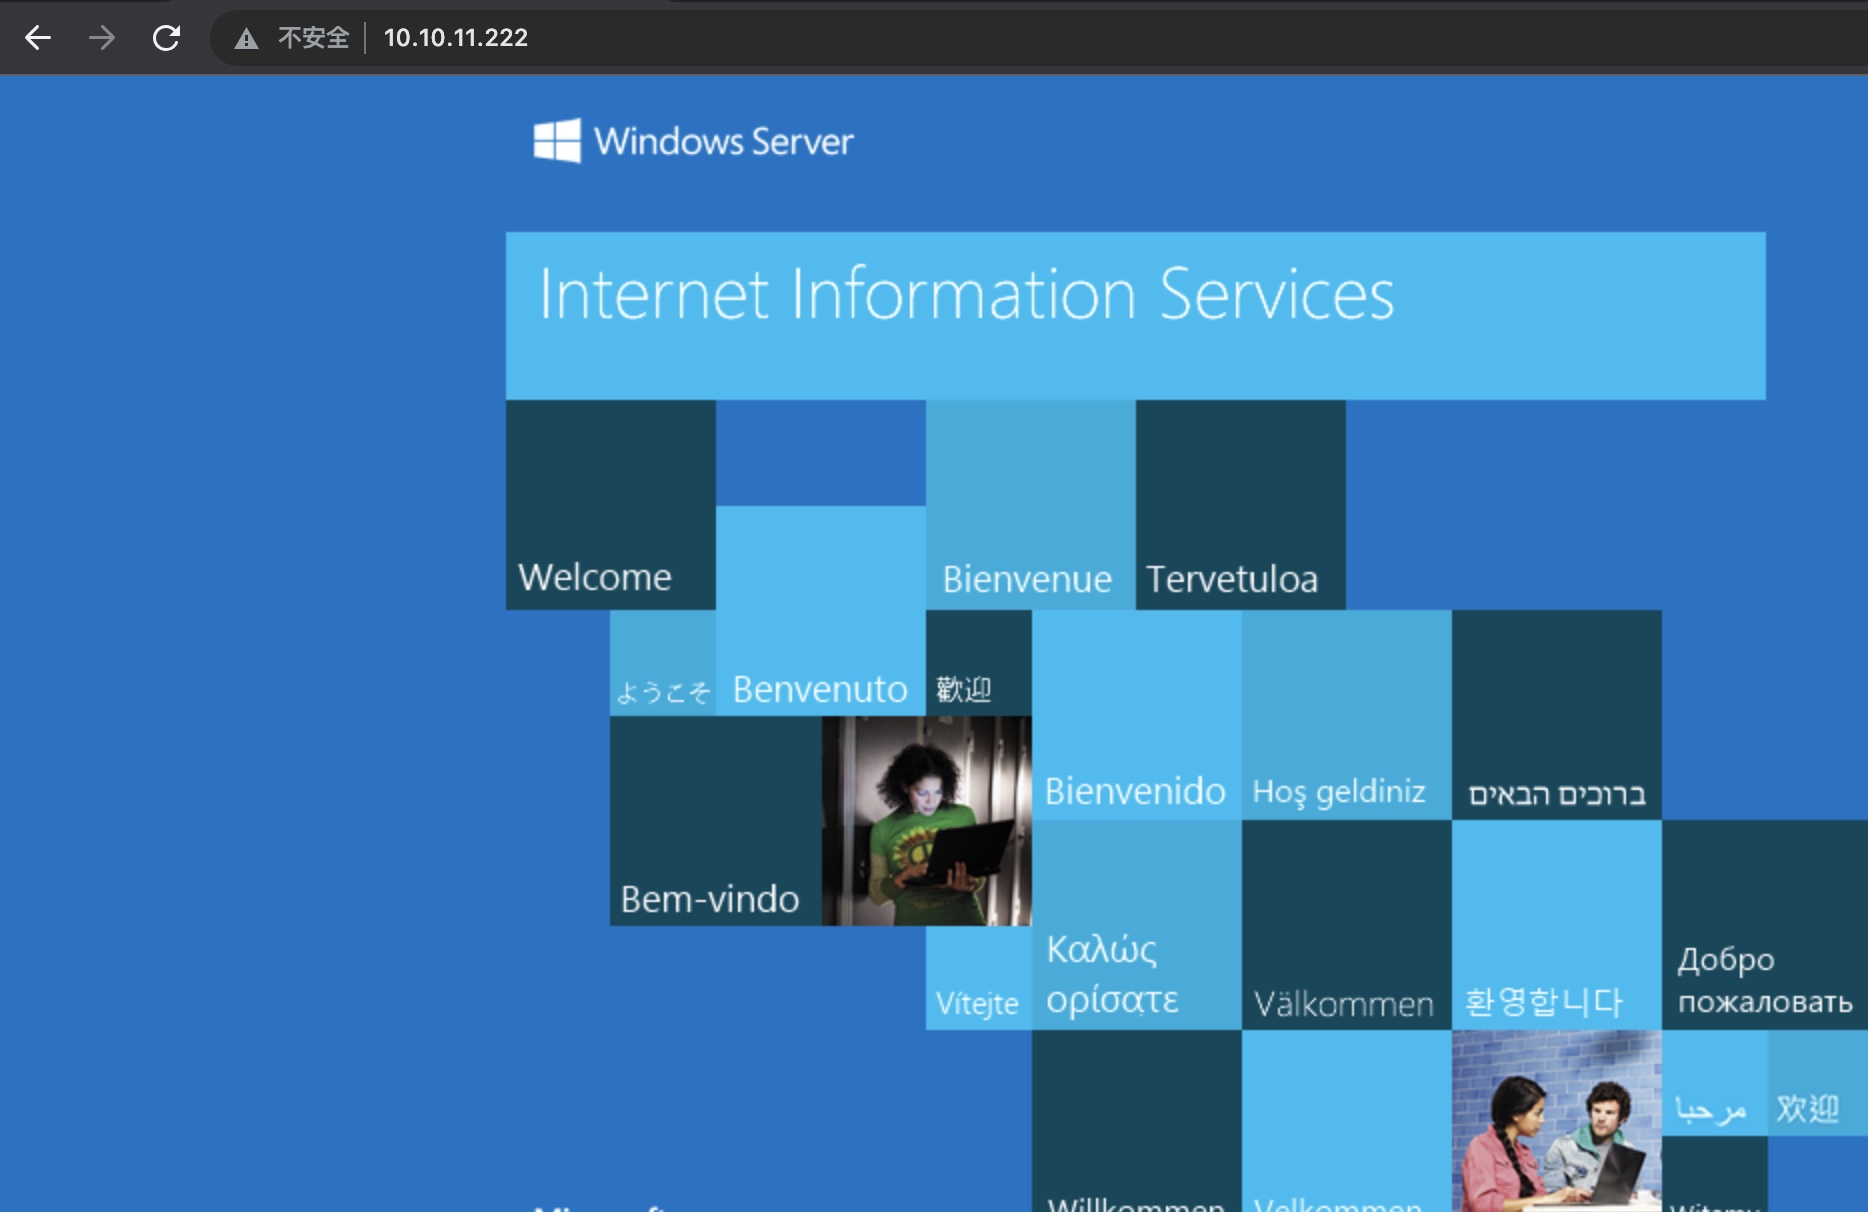Click the Välkommen tile
The height and width of the screenshot is (1212, 1868).
[1347, 925]
